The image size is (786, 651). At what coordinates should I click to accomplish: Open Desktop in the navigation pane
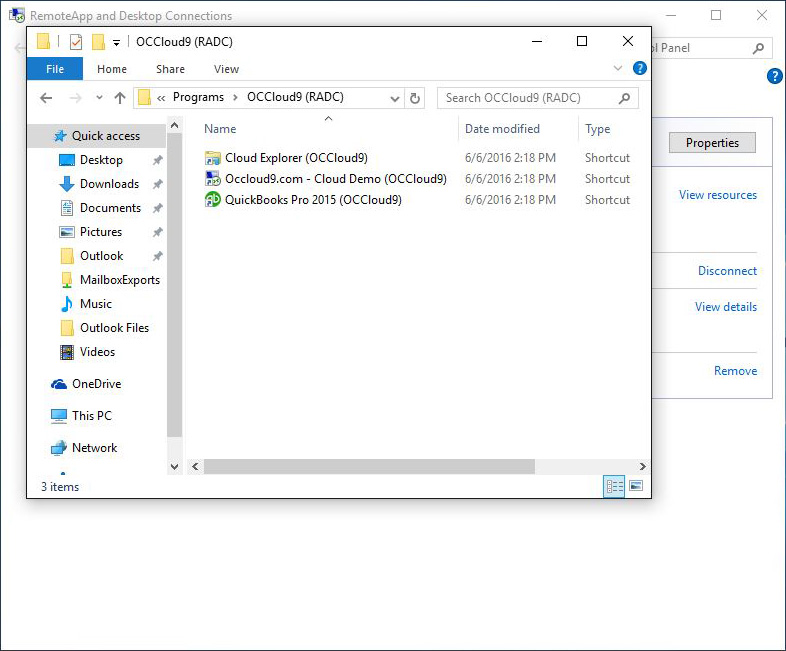pos(101,160)
